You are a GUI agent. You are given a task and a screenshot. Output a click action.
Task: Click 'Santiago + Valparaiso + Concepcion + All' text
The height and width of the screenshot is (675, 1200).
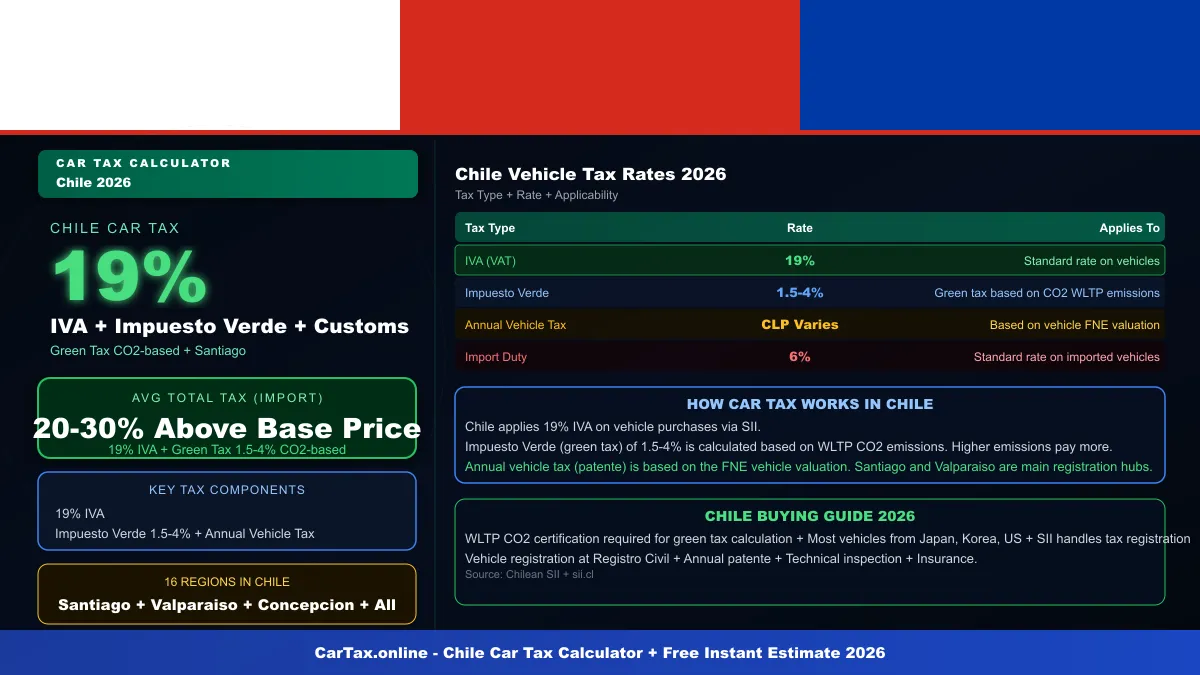227,605
